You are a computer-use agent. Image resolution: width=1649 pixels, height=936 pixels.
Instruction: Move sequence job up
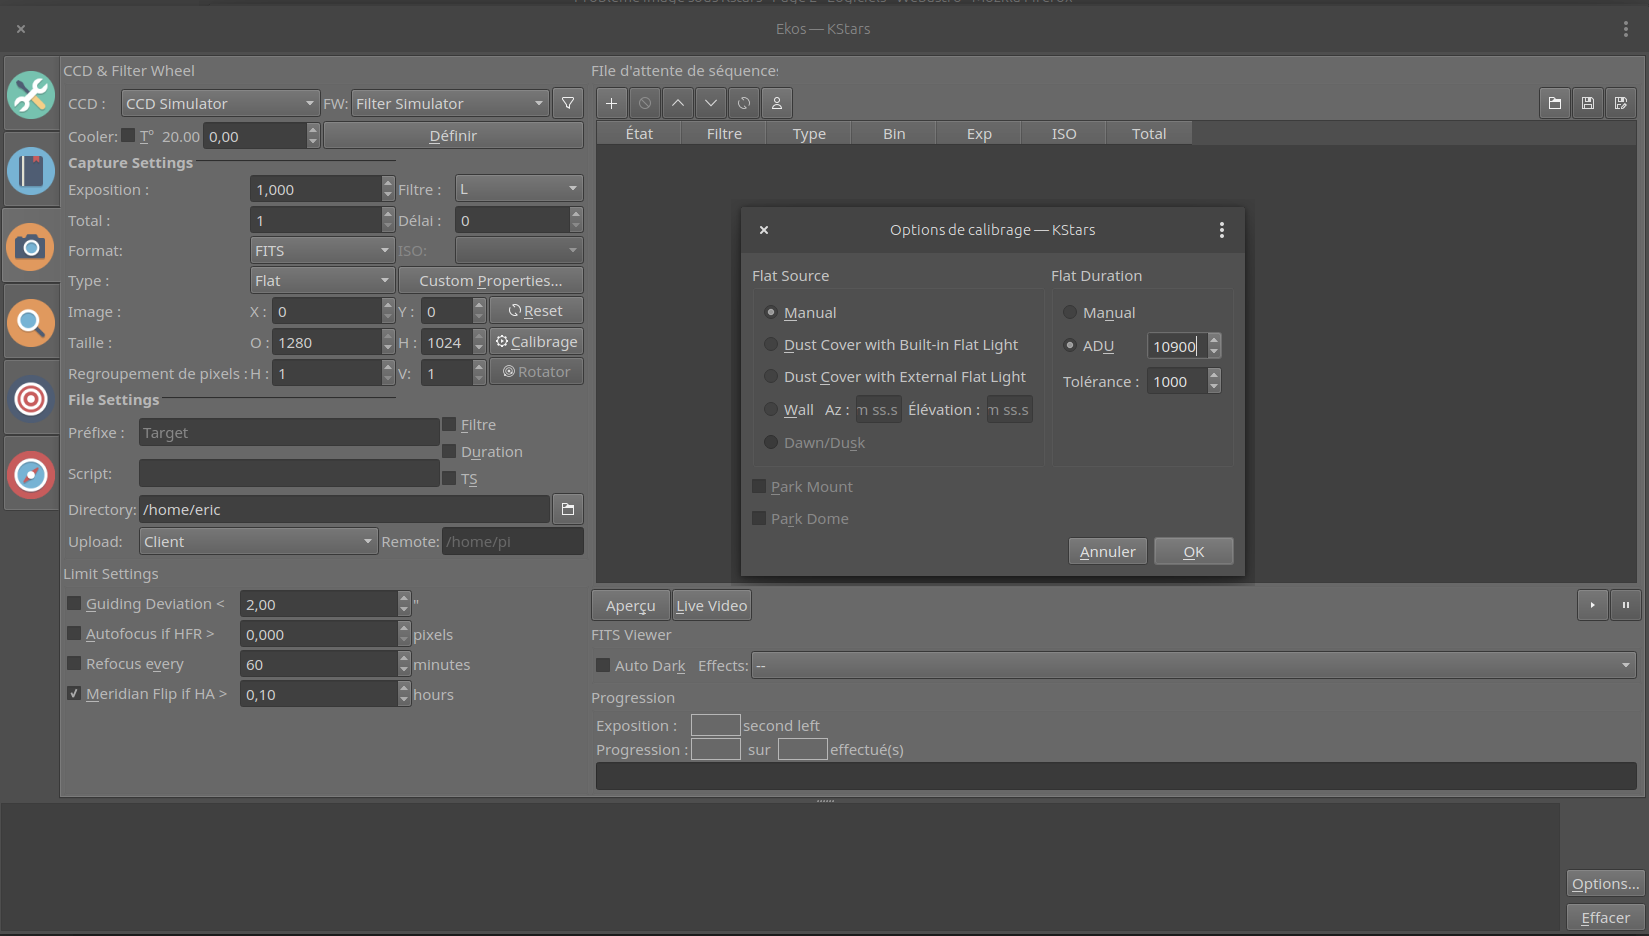coord(678,103)
